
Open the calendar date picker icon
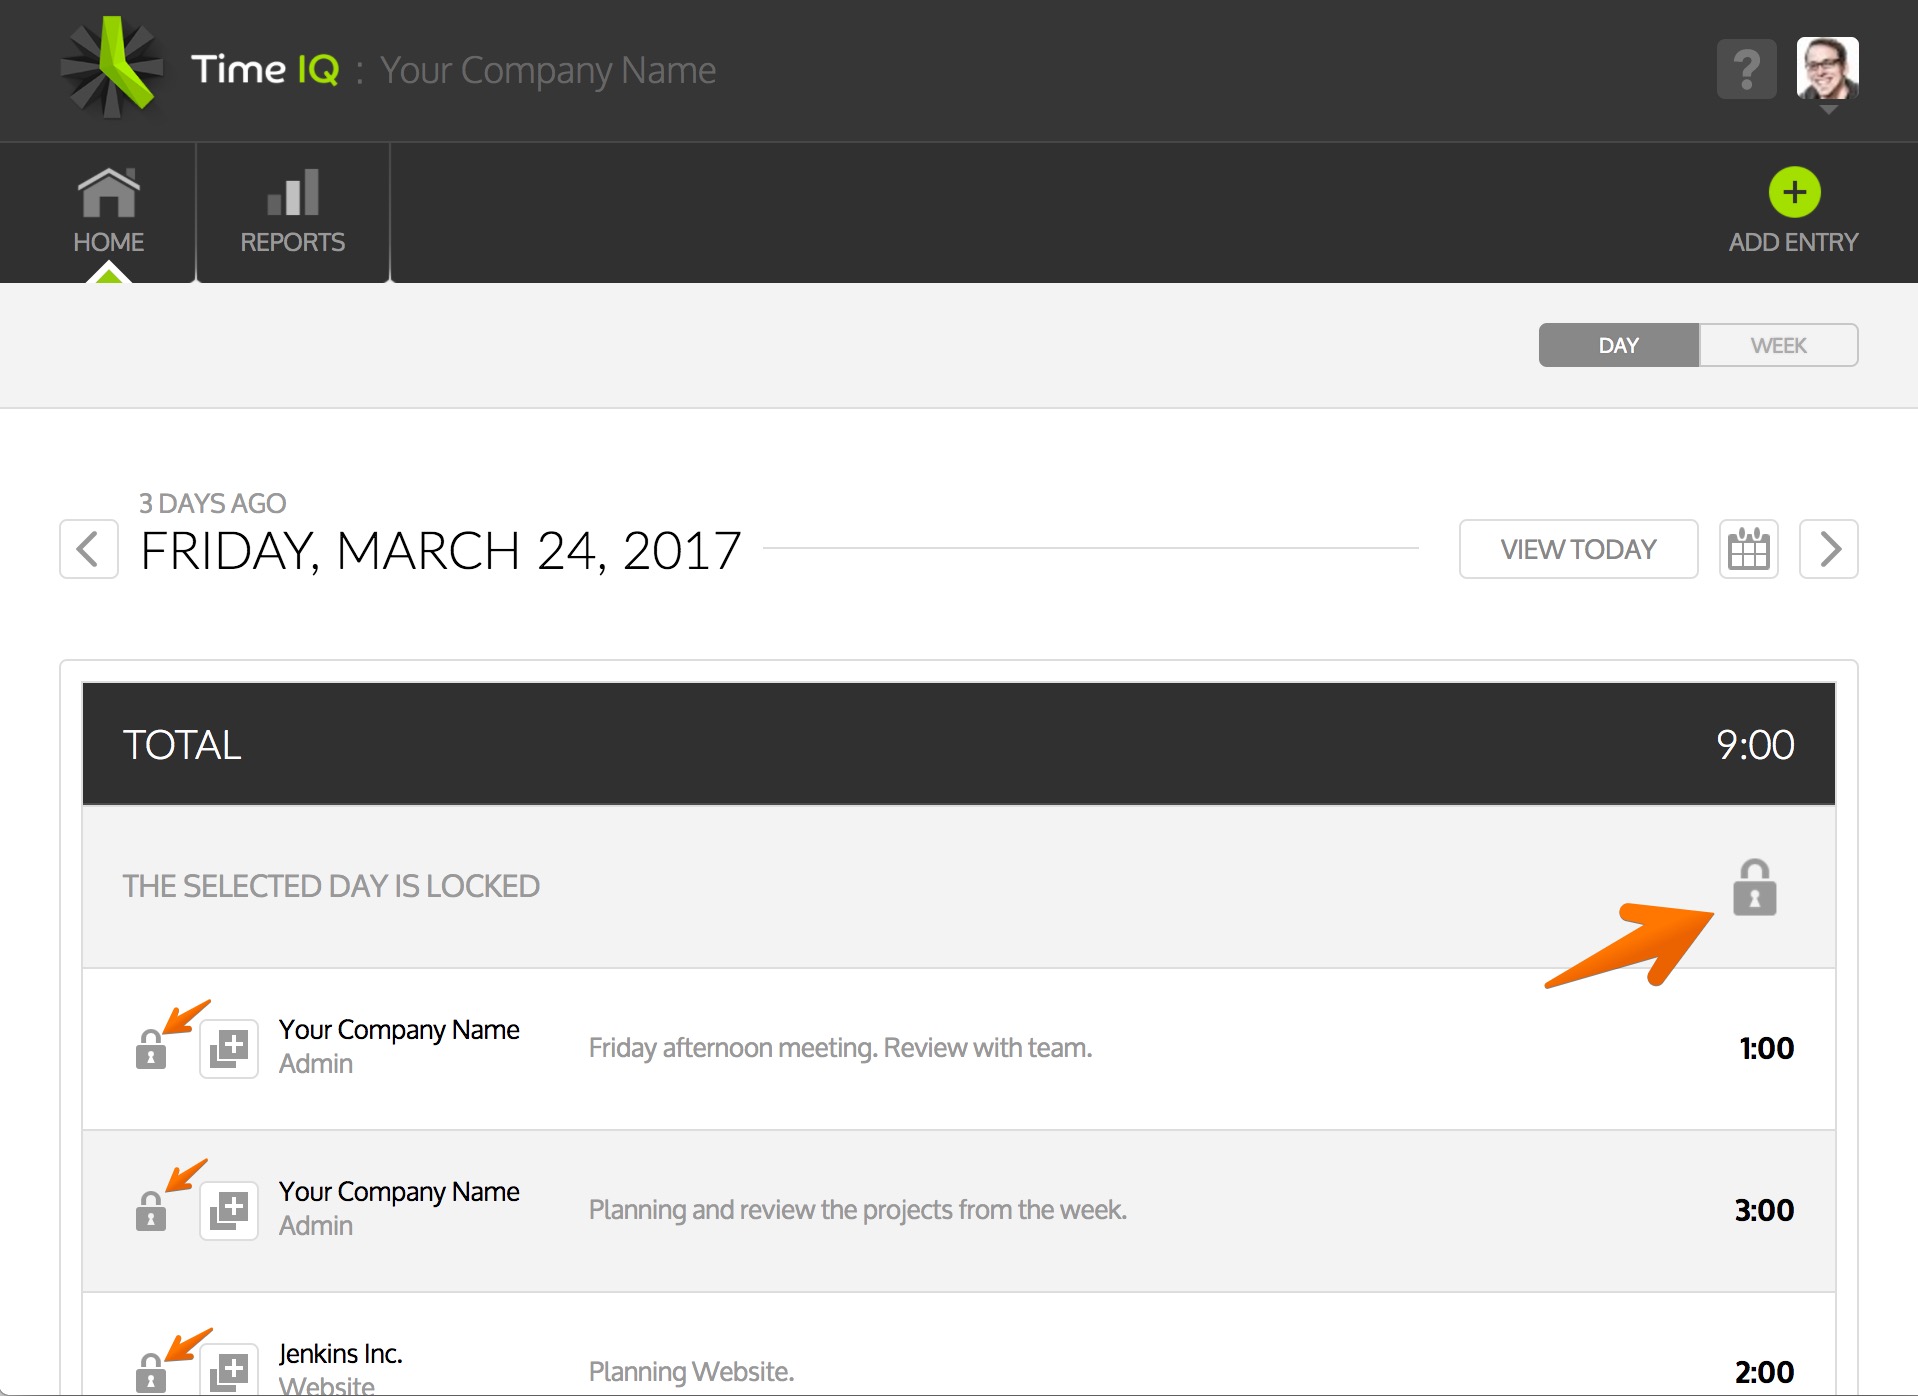(1748, 549)
